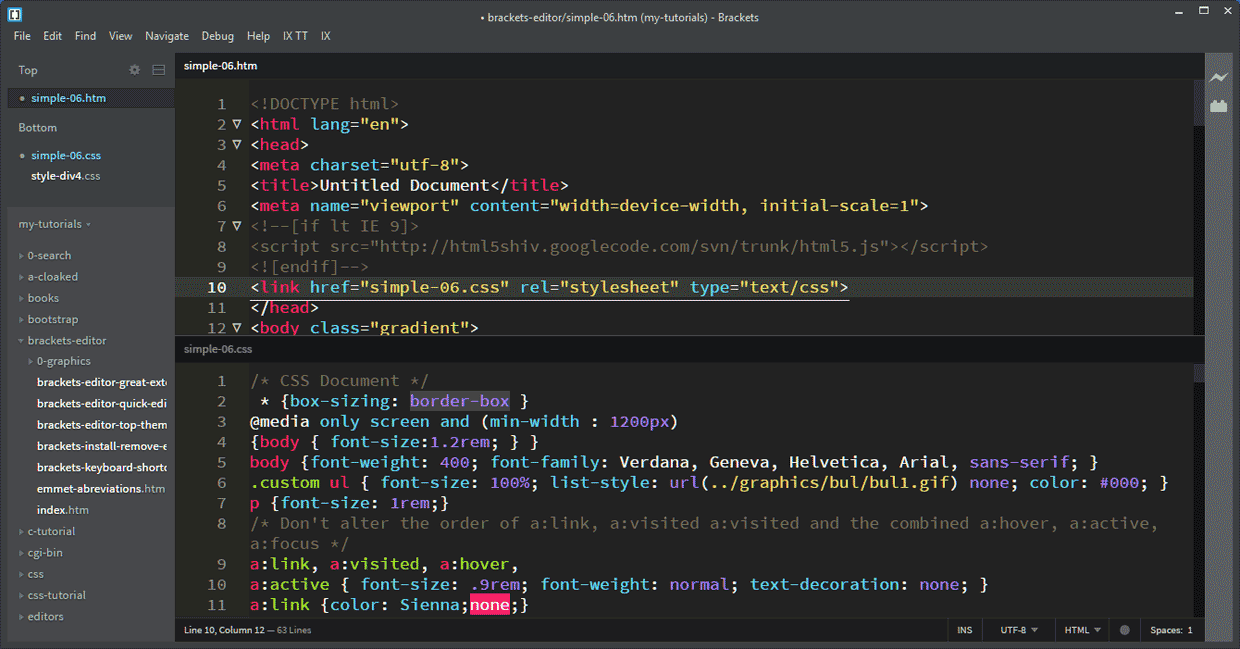Viewport: 1240px width, 649px height.
Task: Click the indent width value 1
Action: (1189, 630)
